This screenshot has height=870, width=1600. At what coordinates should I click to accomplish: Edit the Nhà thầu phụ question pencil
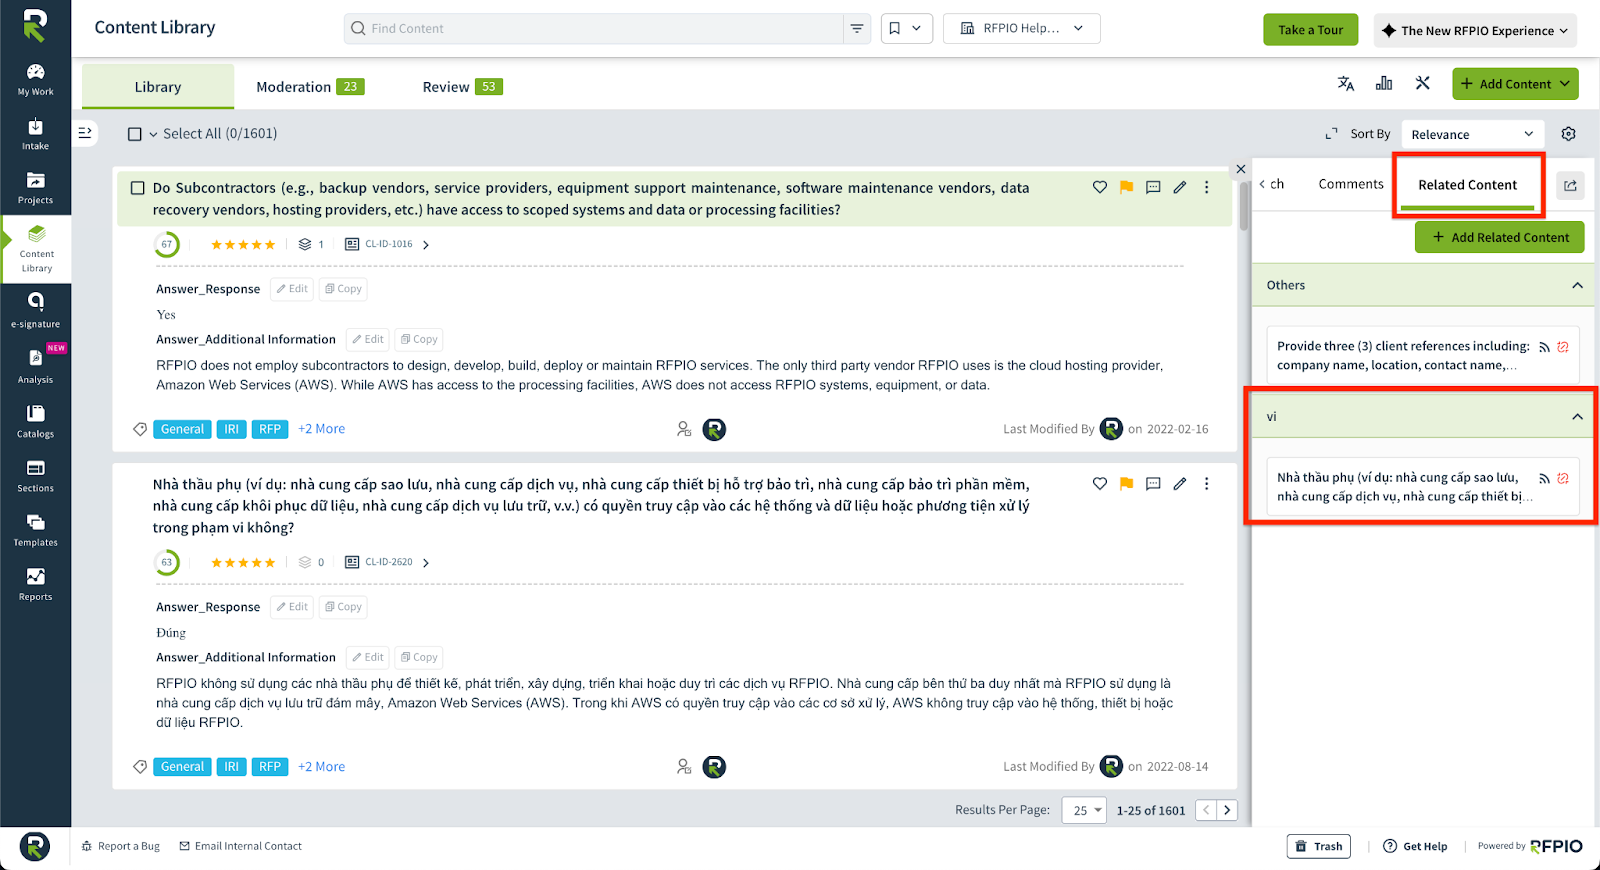tap(1180, 484)
